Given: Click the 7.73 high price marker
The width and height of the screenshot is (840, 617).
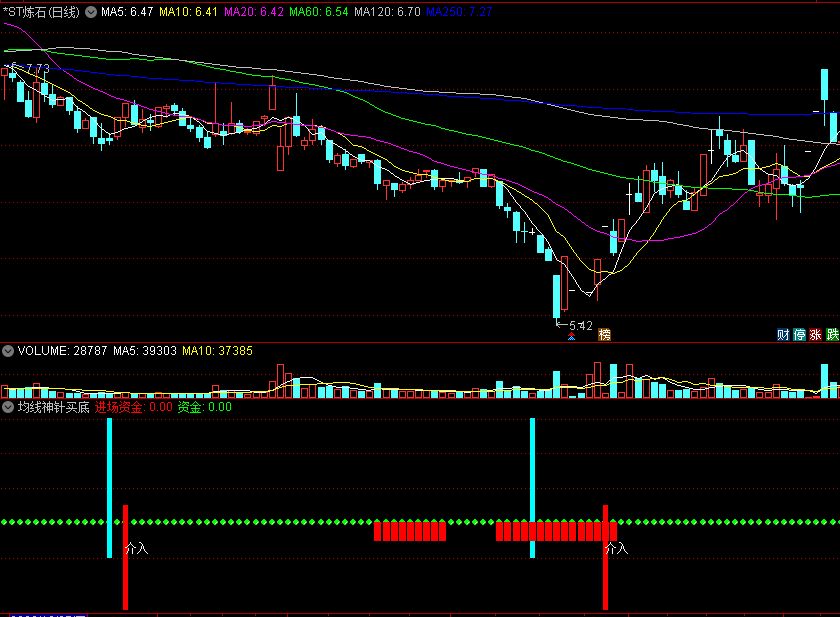Looking at the screenshot, I should point(38,69).
